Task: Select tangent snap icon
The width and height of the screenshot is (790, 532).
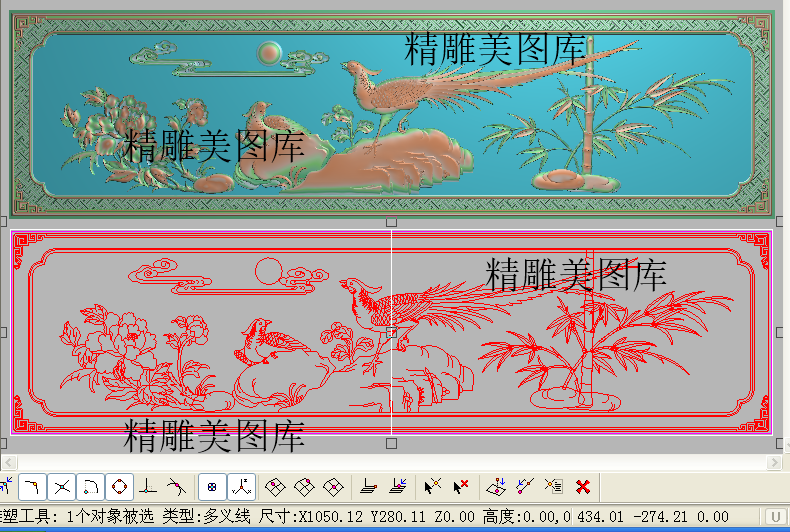Action: [x=176, y=487]
